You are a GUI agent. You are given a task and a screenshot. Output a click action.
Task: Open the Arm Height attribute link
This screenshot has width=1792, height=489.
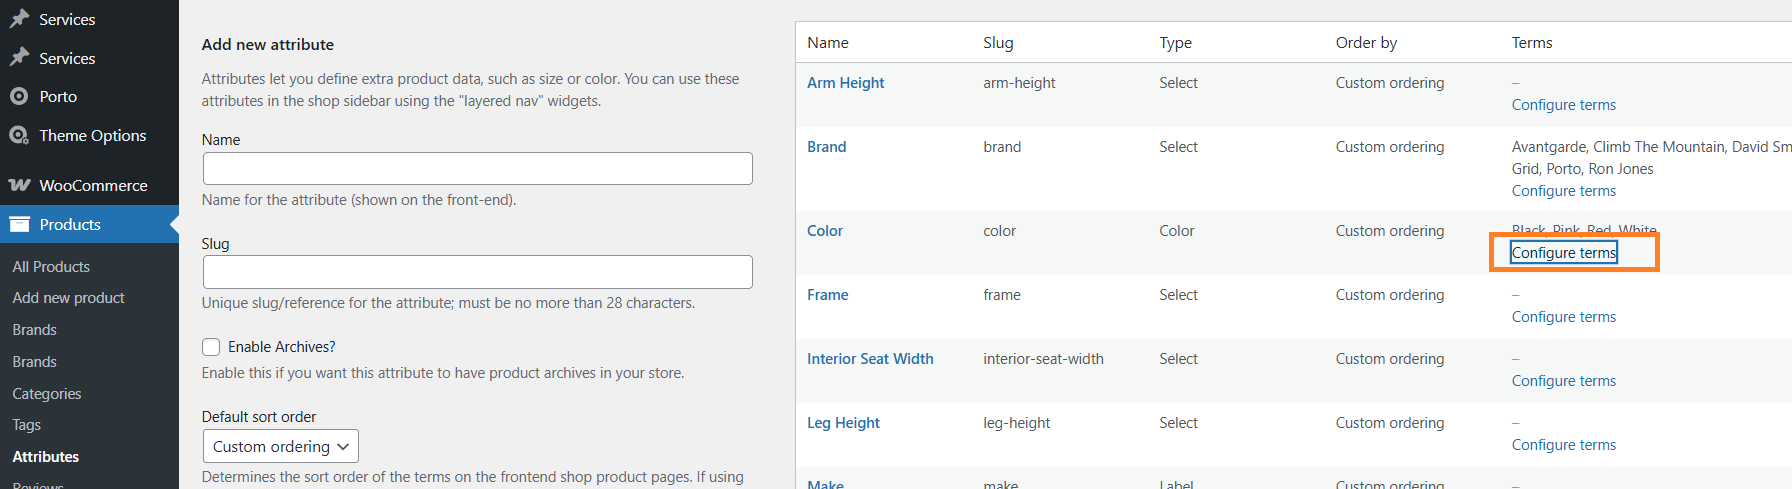[845, 83]
